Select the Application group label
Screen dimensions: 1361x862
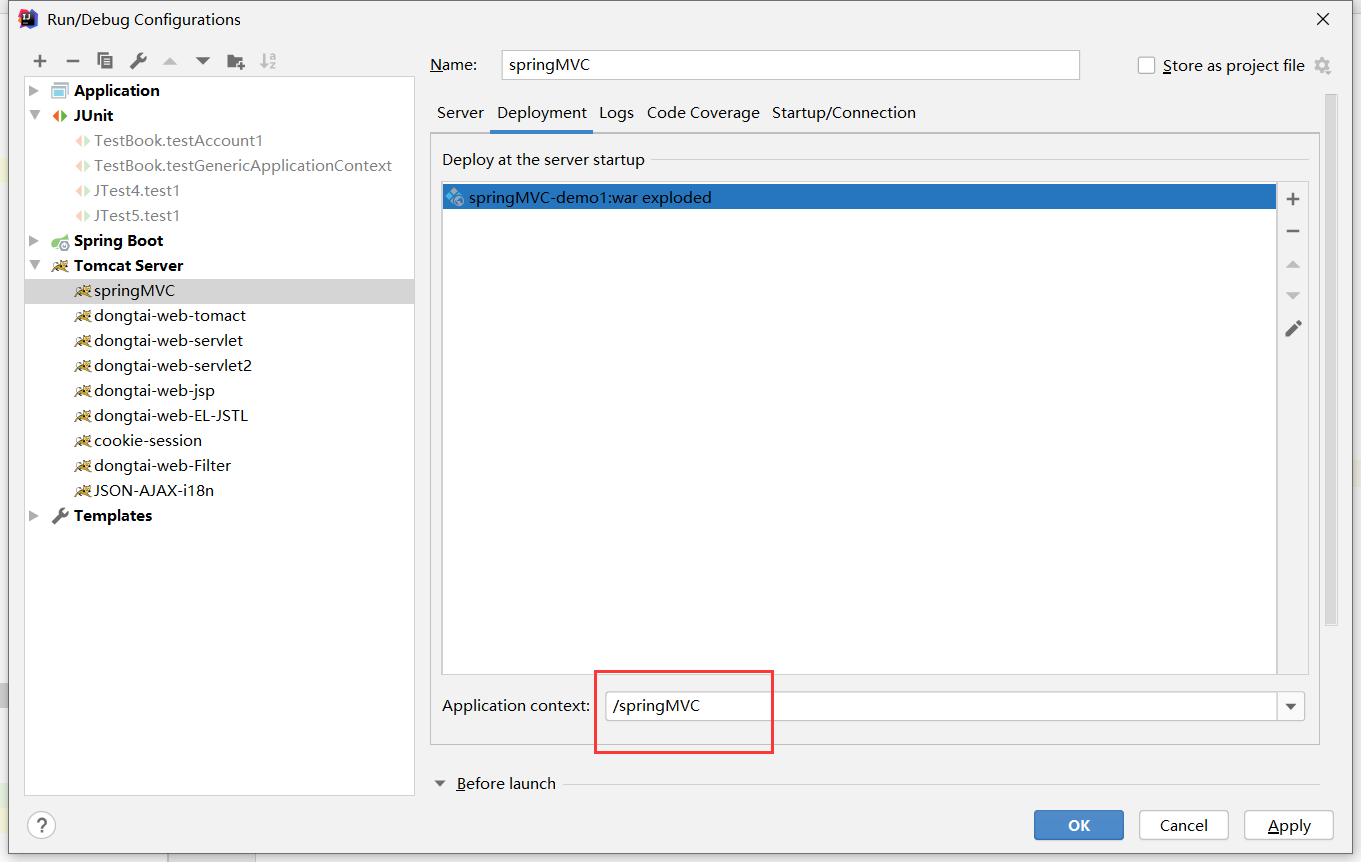coord(116,91)
